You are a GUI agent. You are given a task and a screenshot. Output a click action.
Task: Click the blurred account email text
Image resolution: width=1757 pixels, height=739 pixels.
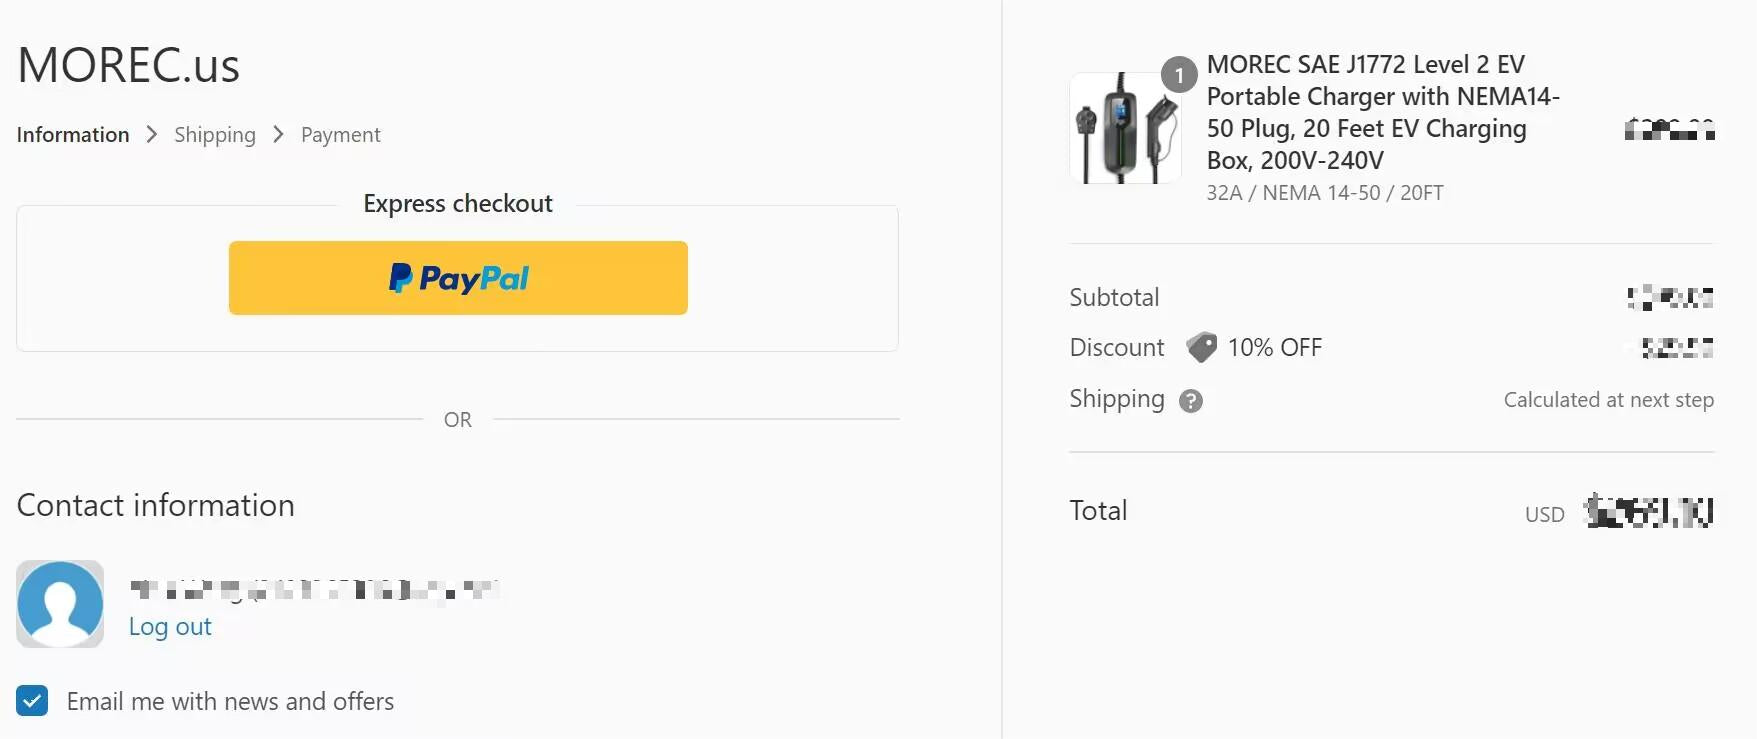coord(314,590)
